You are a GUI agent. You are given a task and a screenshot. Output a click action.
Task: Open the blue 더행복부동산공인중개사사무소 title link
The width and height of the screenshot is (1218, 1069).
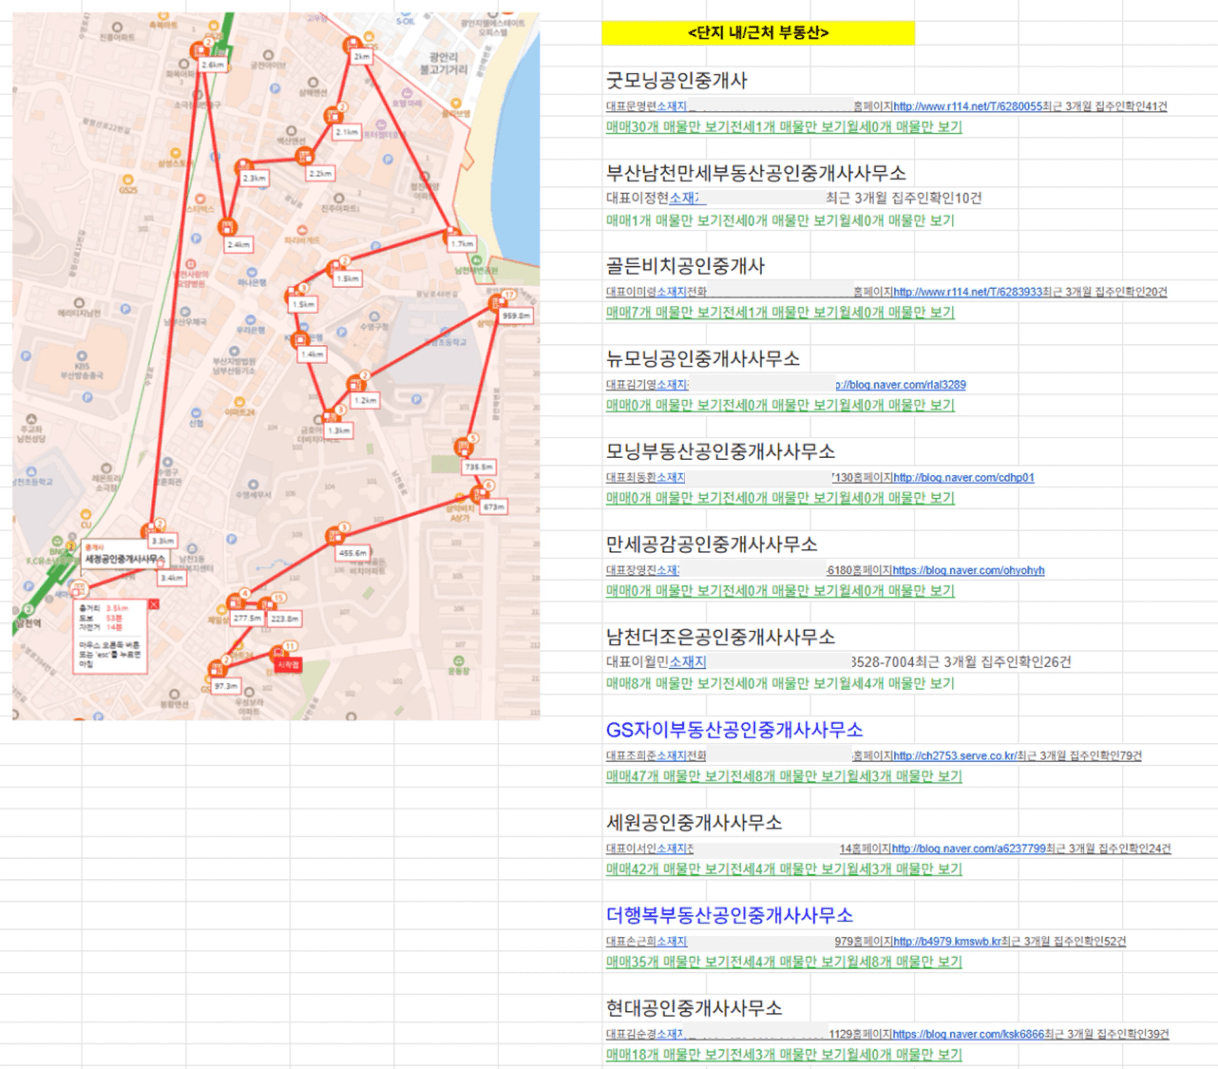pyautogui.click(x=730, y=916)
